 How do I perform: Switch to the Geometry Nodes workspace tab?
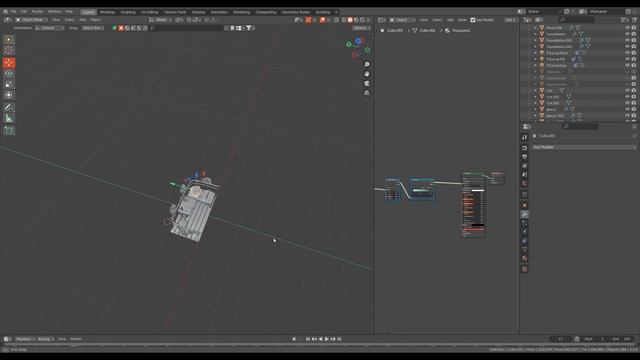(296, 12)
